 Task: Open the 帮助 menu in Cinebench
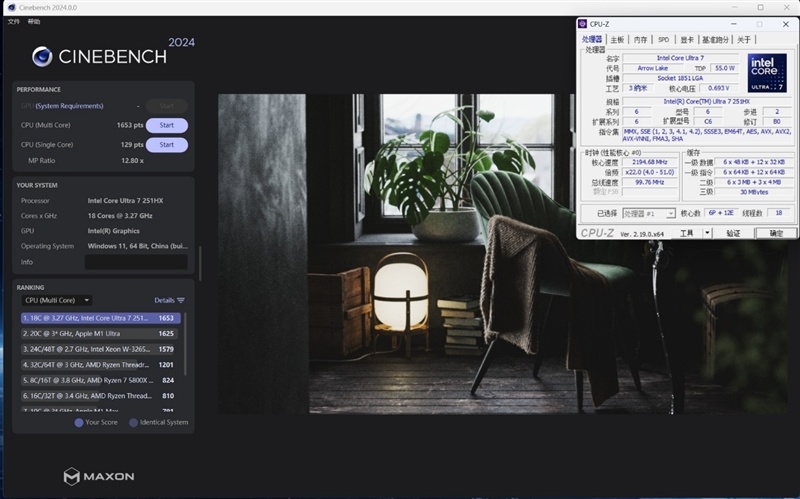tap(34, 21)
